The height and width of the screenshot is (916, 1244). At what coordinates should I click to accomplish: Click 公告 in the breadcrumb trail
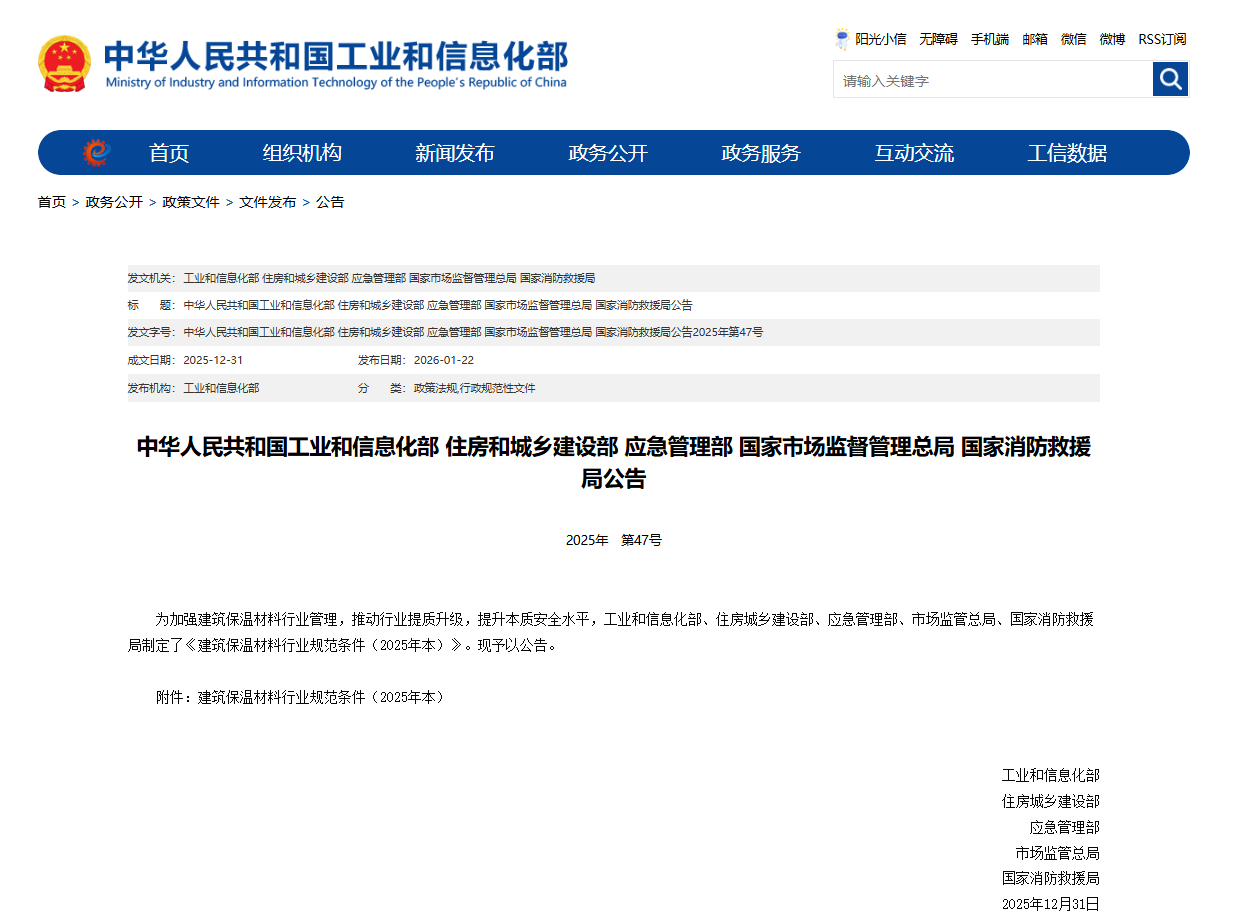[x=331, y=201]
